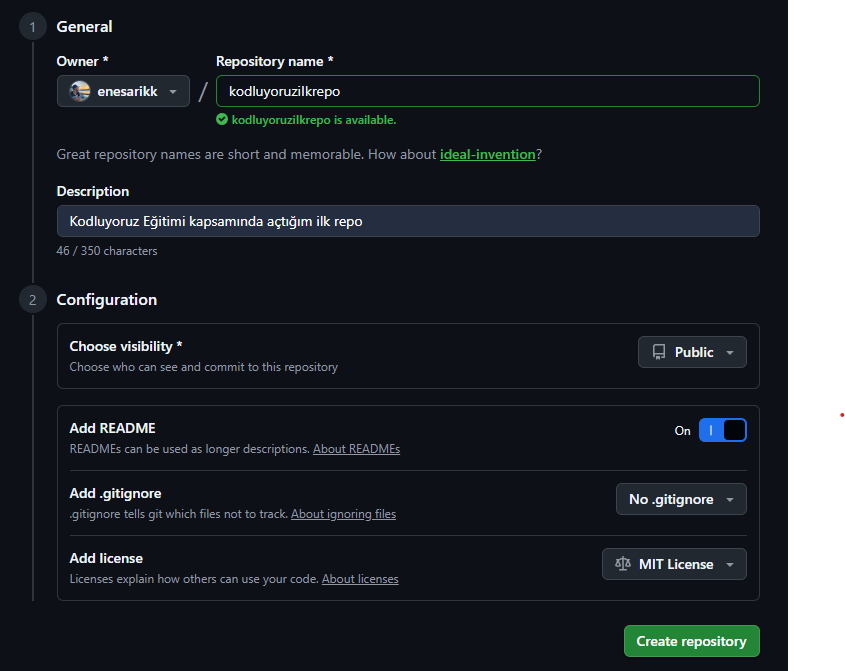Click the 'Add .gitignore' label
Image resolution: width=845 pixels, height=671 pixels.
(115, 493)
